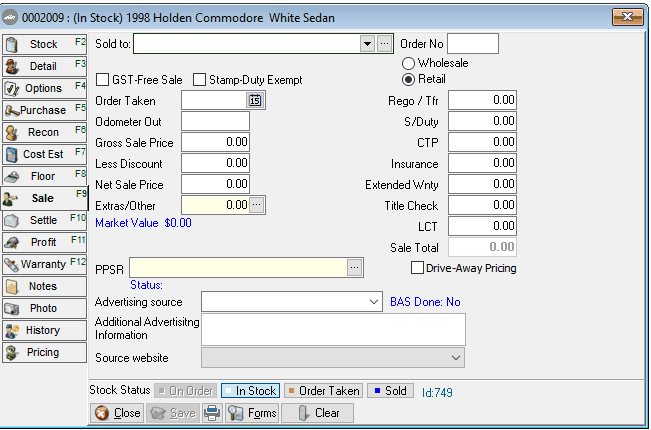Image resolution: width=651 pixels, height=430 pixels.
Task: Click the Close button
Action: coord(117,413)
